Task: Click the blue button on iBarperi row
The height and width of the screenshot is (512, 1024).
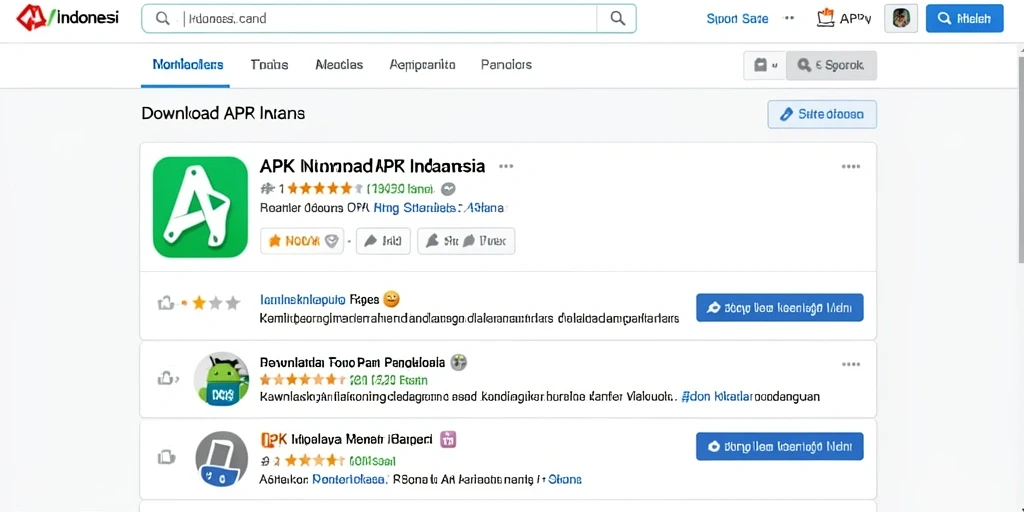Action: click(x=780, y=446)
